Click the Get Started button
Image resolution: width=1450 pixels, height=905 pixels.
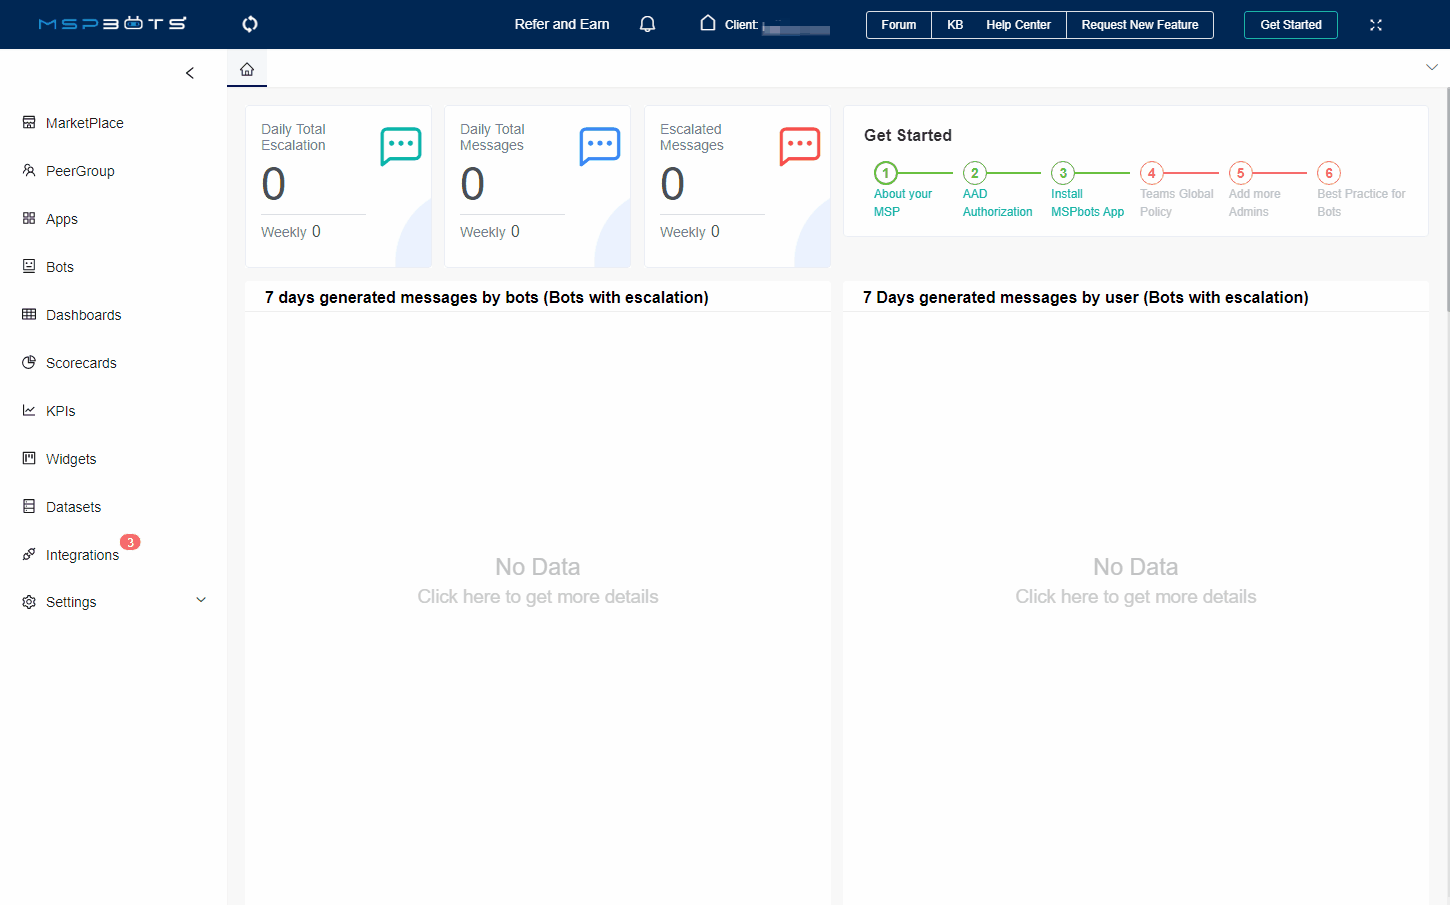1290,25
